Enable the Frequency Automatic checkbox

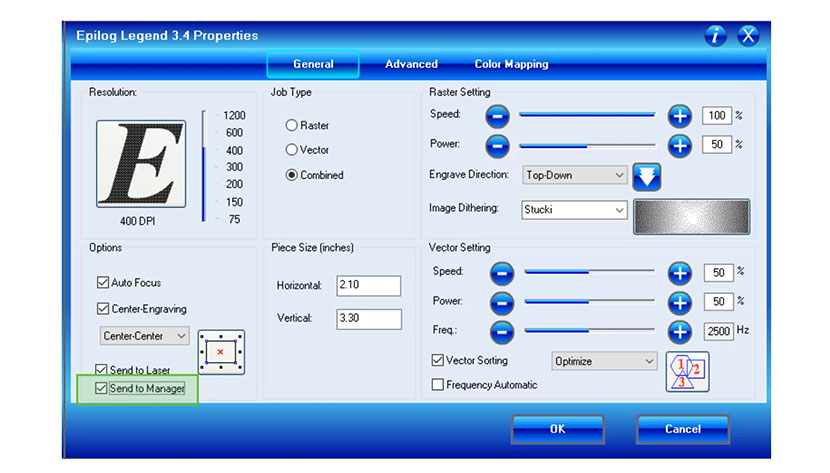(x=437, y=385)
